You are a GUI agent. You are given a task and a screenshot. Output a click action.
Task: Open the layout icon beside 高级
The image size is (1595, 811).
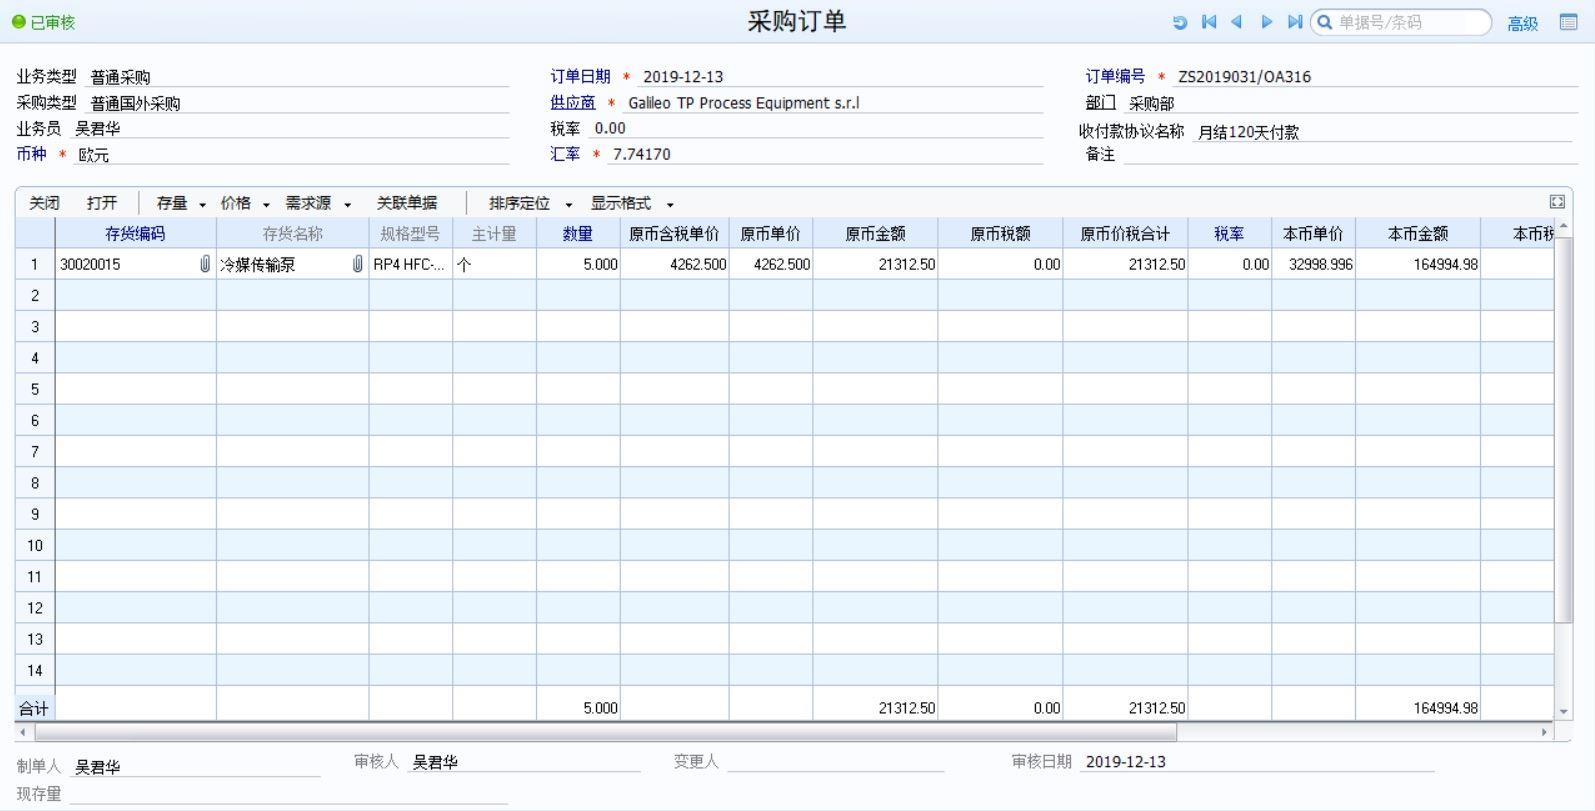[x=1569, y=22]
